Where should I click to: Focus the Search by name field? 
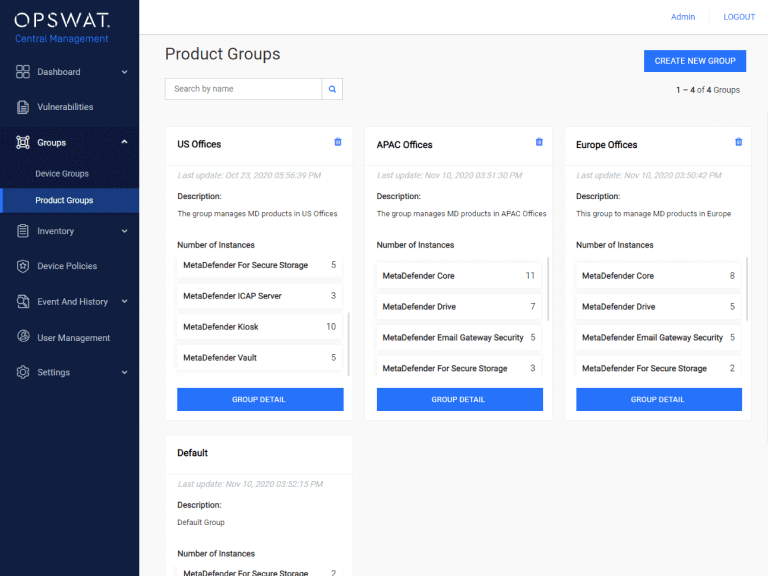point(243,89)
